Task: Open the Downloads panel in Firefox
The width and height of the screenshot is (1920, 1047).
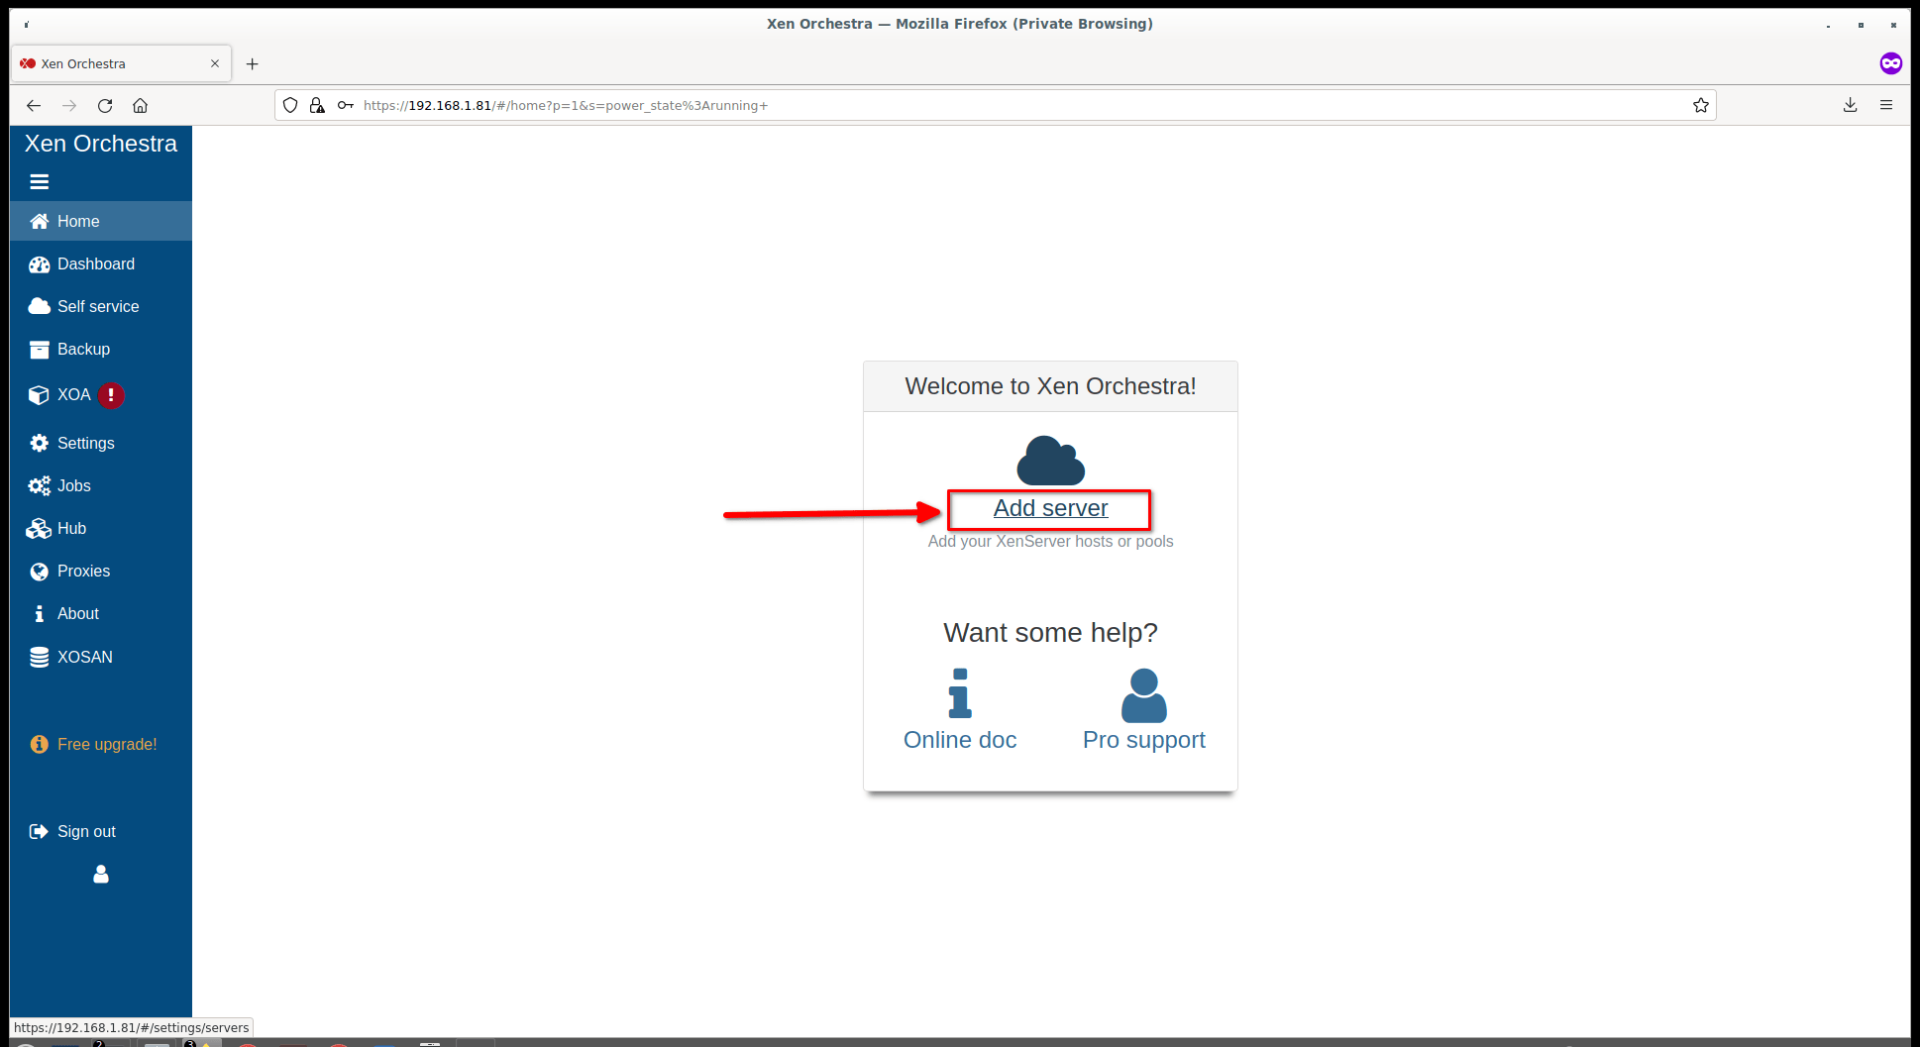Action: click(1850, 105)
